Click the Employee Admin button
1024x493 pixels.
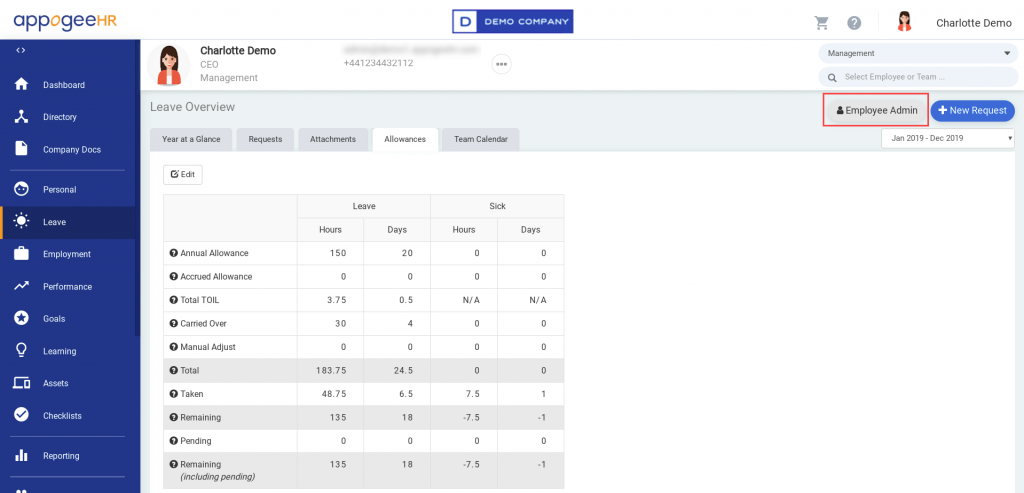[876, 110]
